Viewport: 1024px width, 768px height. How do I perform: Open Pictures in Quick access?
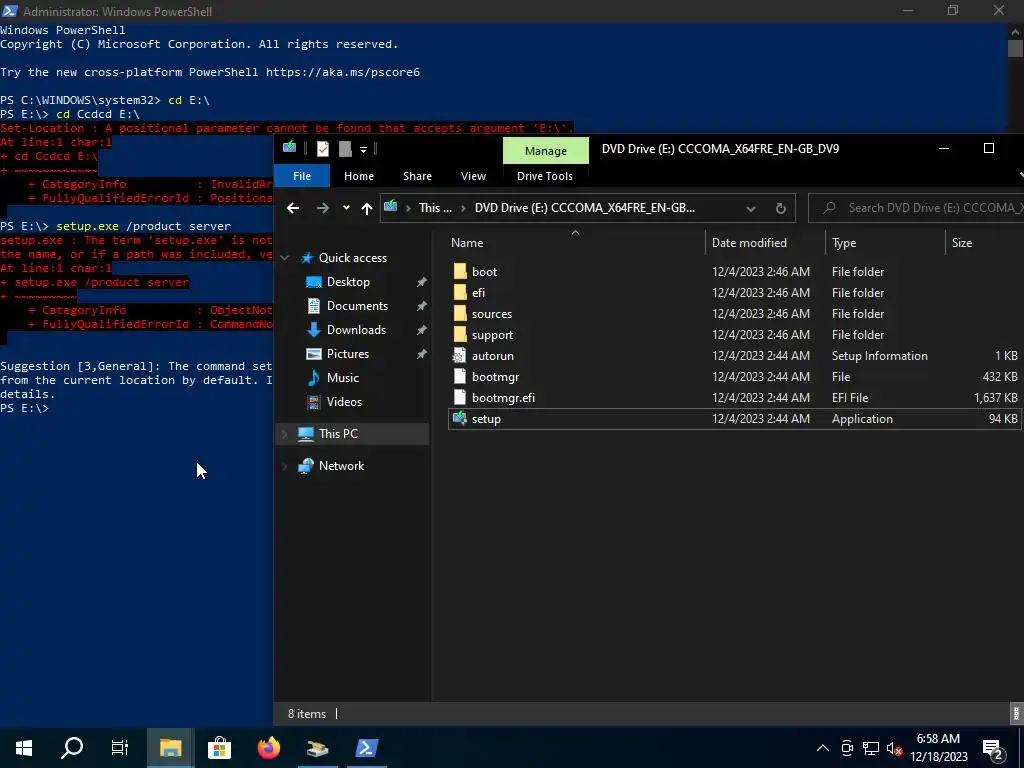coord(347,353)
